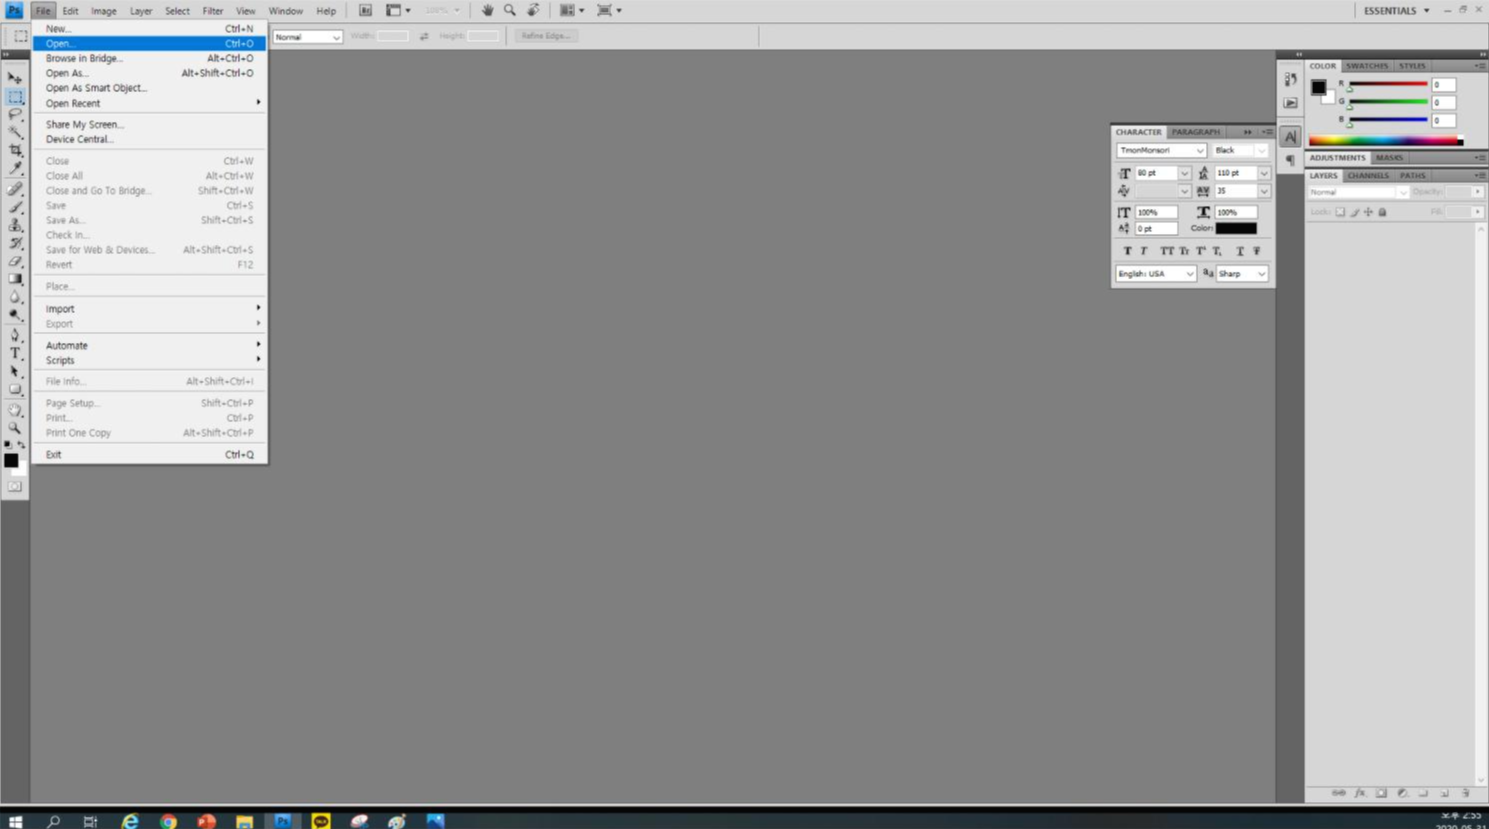Select the Pen tool
Screen dimensions: 1489x829
coord(15,335)
